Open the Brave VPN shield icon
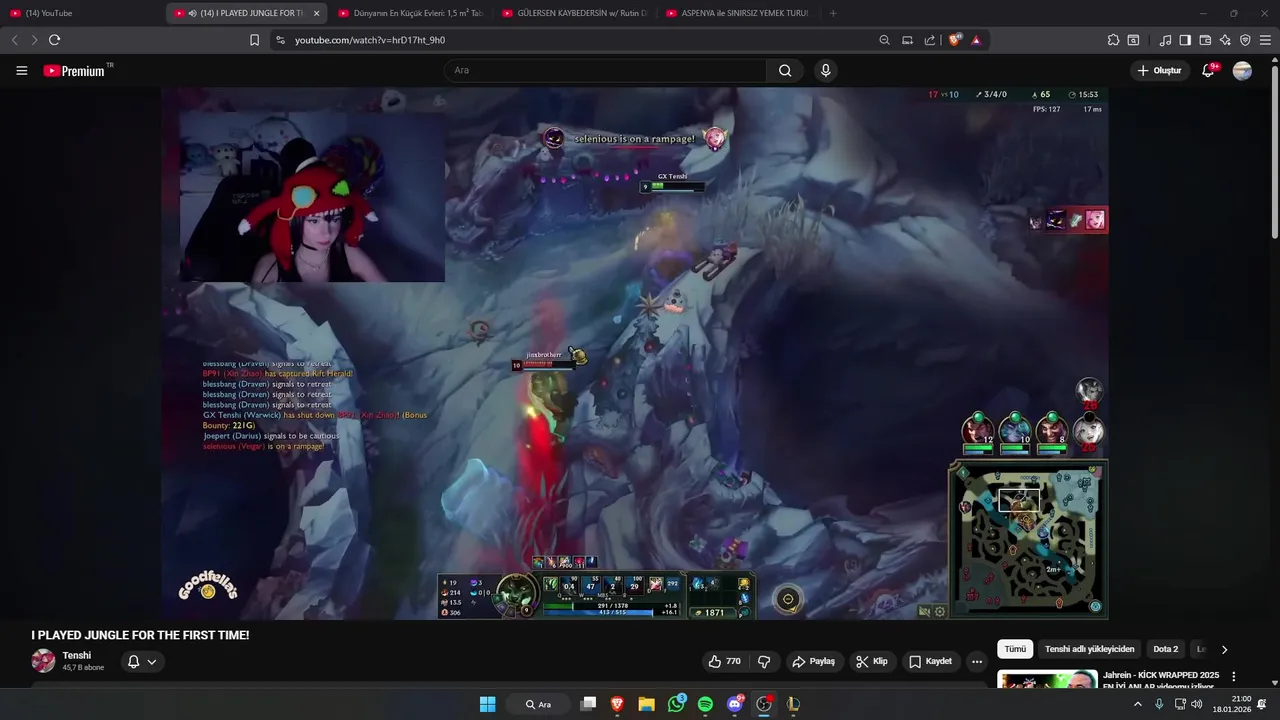This screenshot has height=720, width=1280. [x=1245, y=40]
